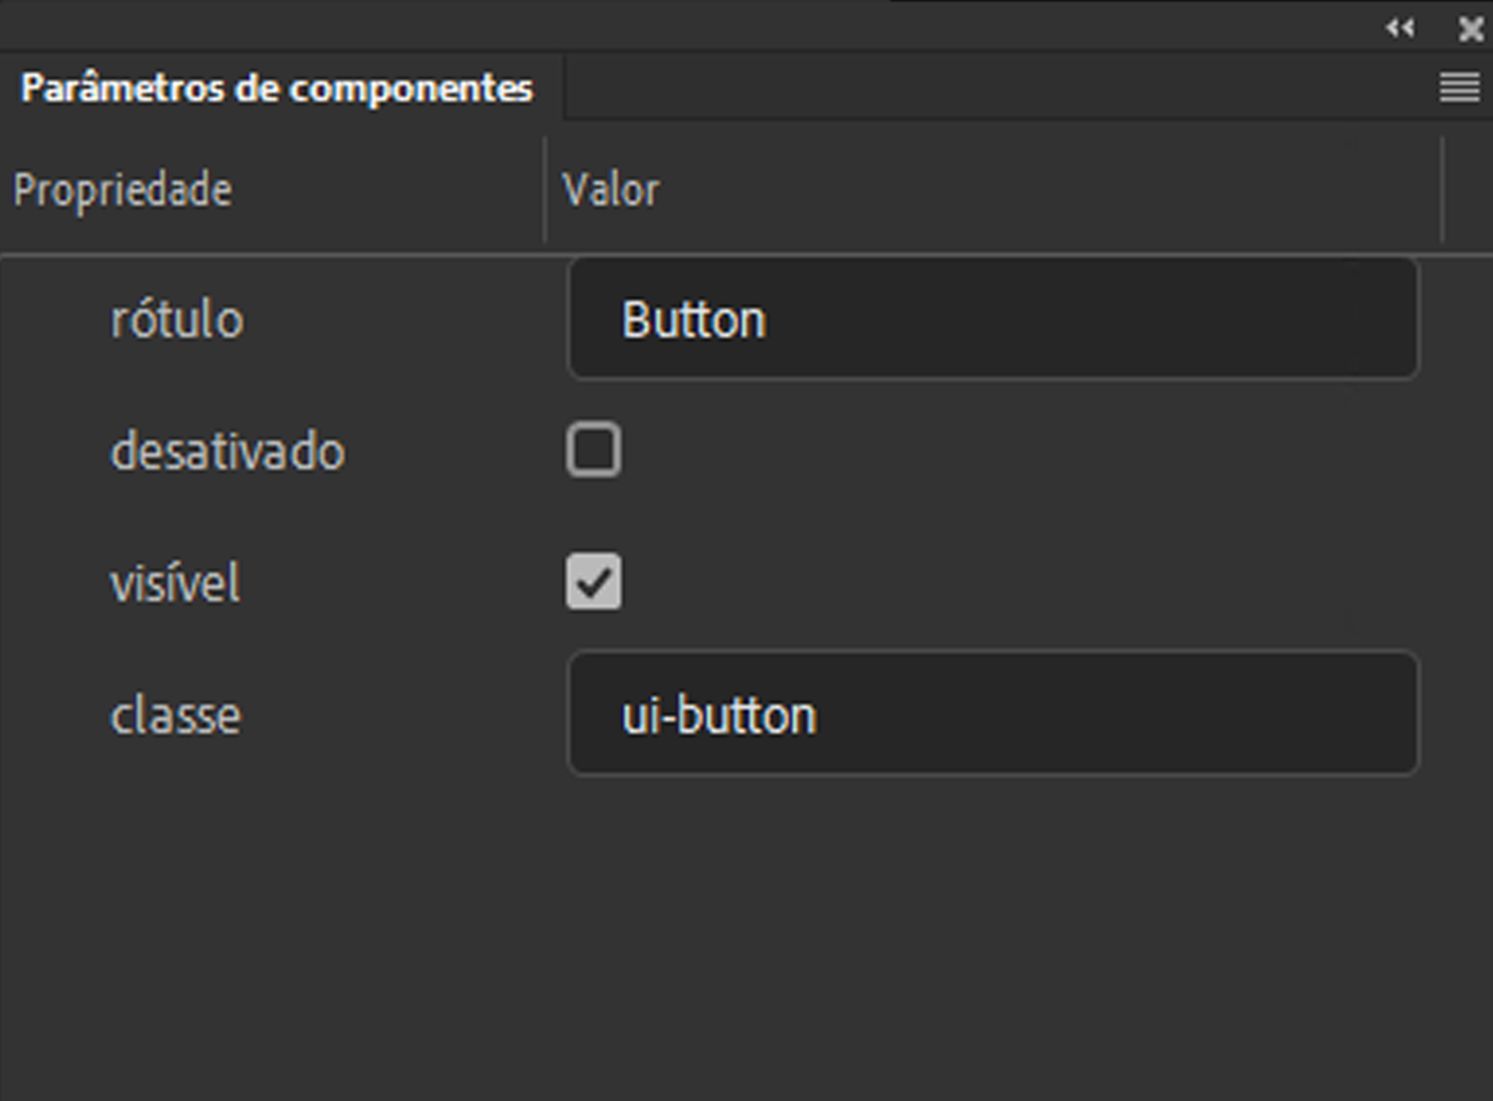Screen dimensions: 1493x1101
Task: Focus the classe field containing ui-button
Action: [992, 714]
